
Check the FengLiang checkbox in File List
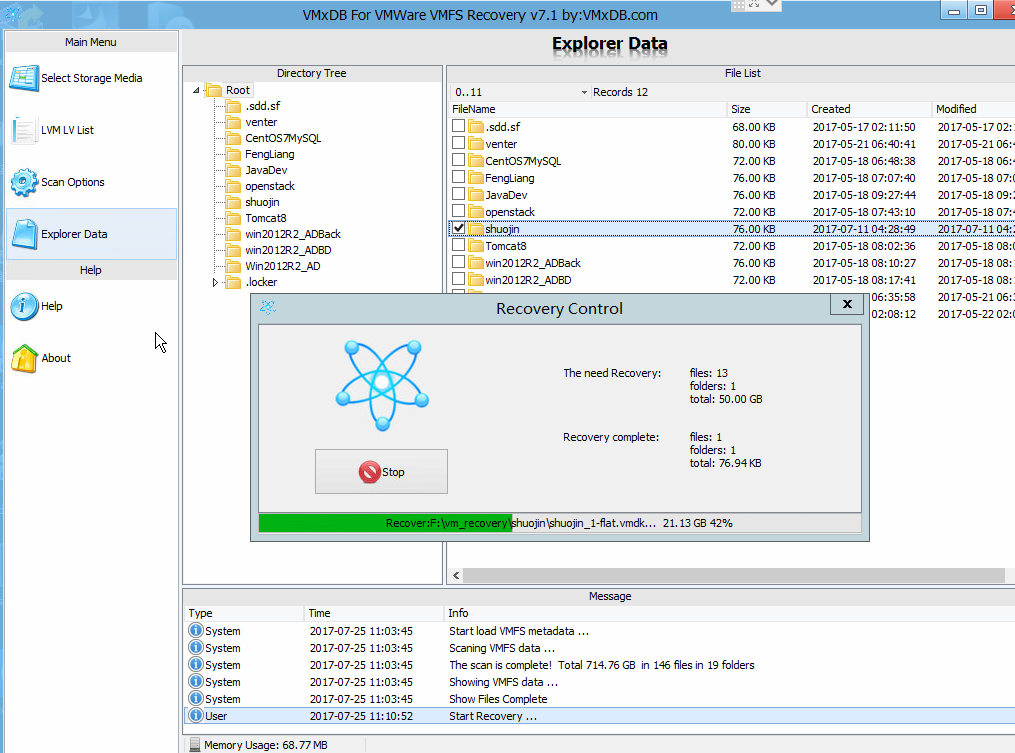(x=458, y=177)
